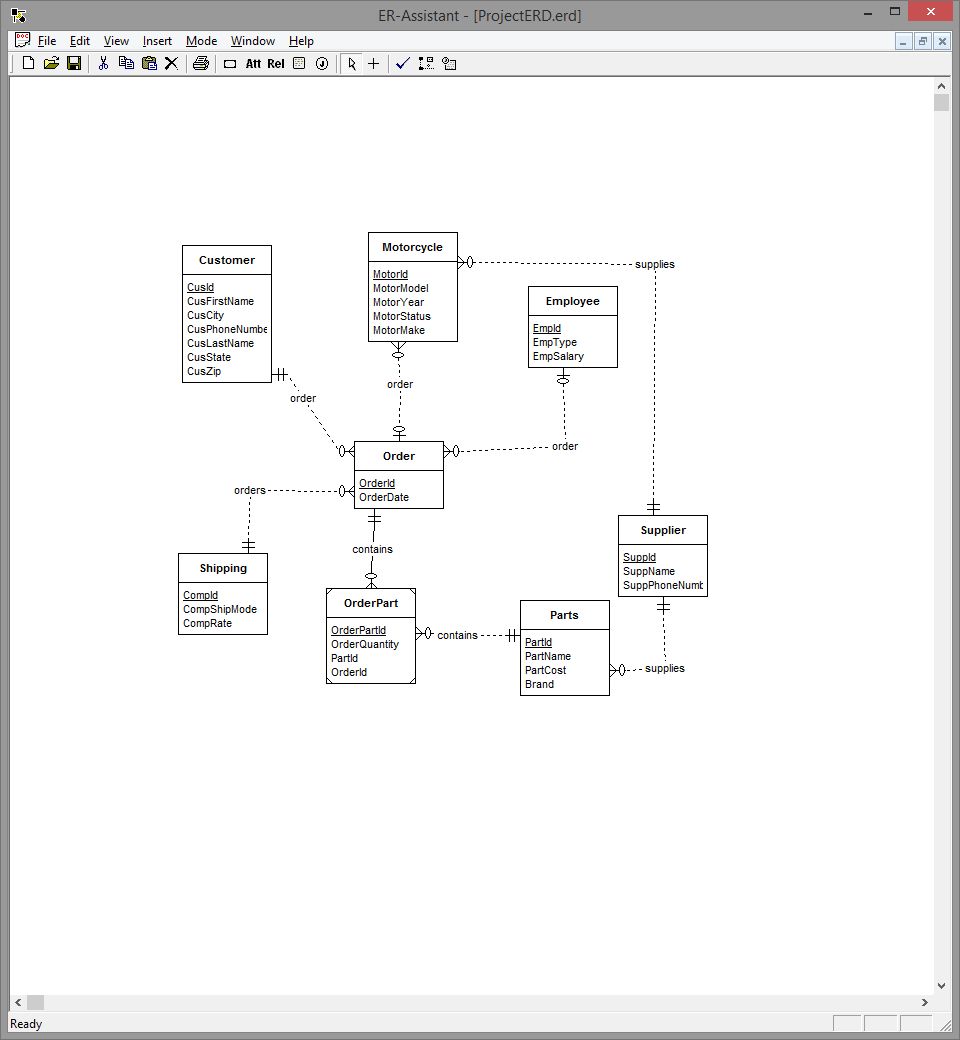This screenshot has height=1040, width=960.
Task: Minimize the inner ProjectERD document window
Action: pos(904,41)
